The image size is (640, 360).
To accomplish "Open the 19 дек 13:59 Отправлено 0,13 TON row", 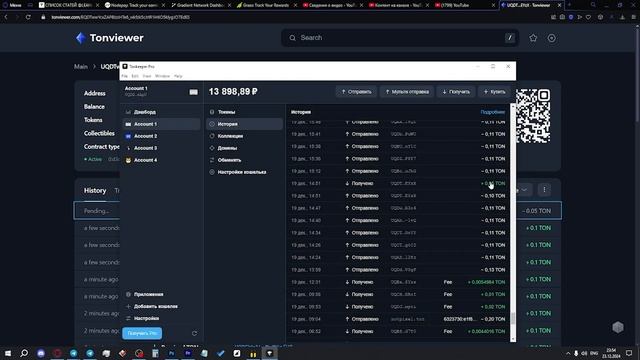I will coord(398,270).
